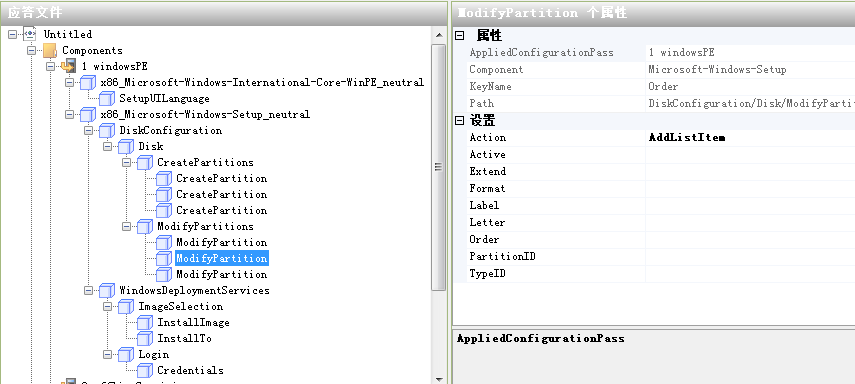Click the PartitionID property value field
Viewport: 855px width, 384px height.
[x=750, y=256]
